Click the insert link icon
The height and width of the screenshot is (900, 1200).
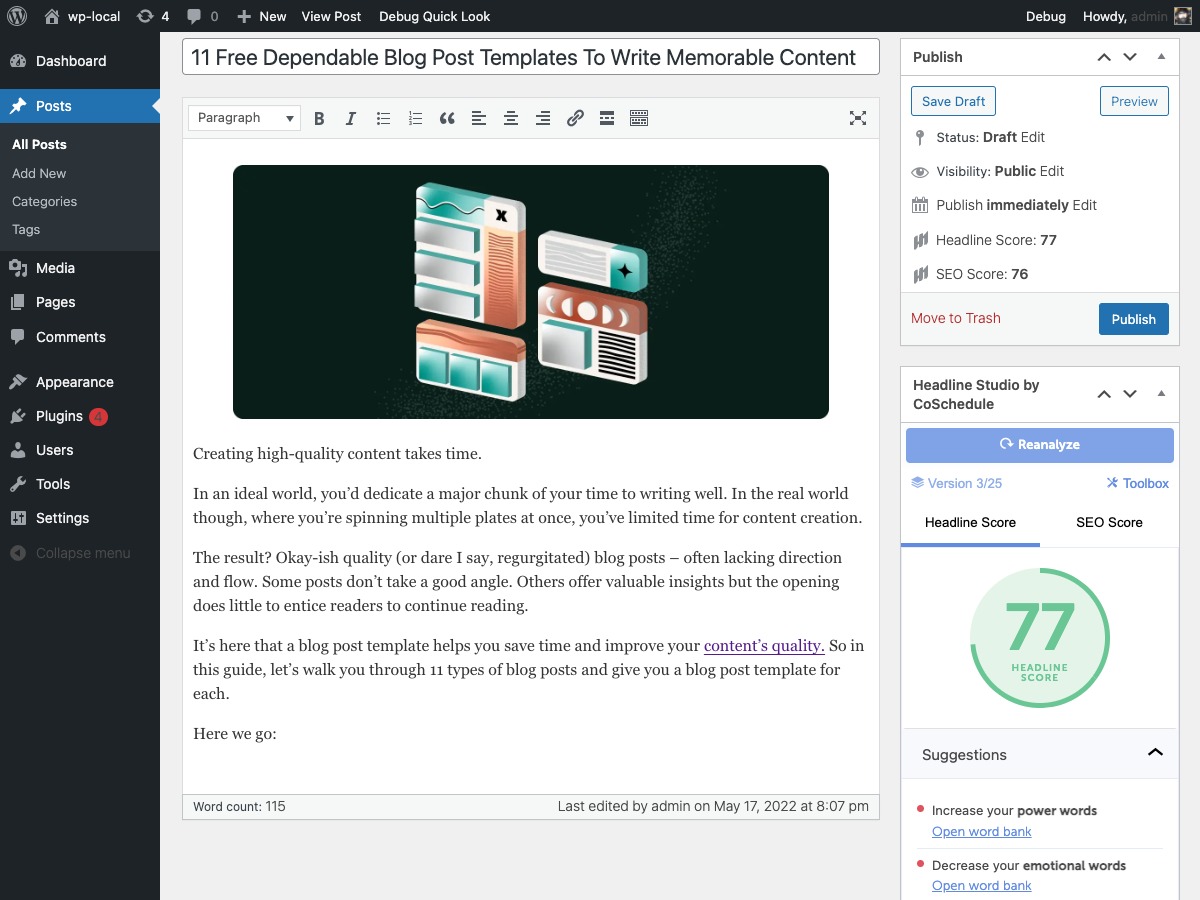pyautogui.click(x=575, y=118)
